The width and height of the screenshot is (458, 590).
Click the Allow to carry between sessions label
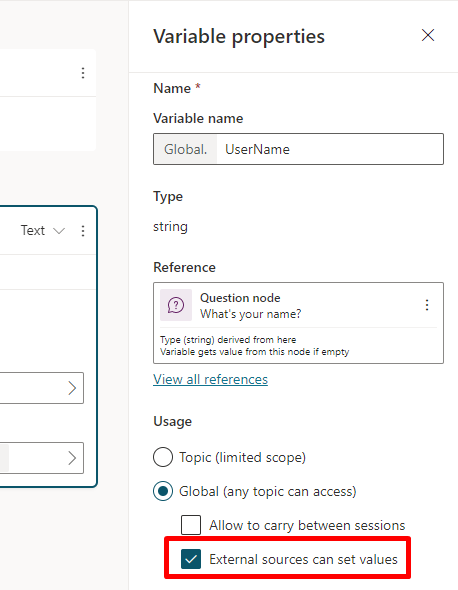point(307,525)
